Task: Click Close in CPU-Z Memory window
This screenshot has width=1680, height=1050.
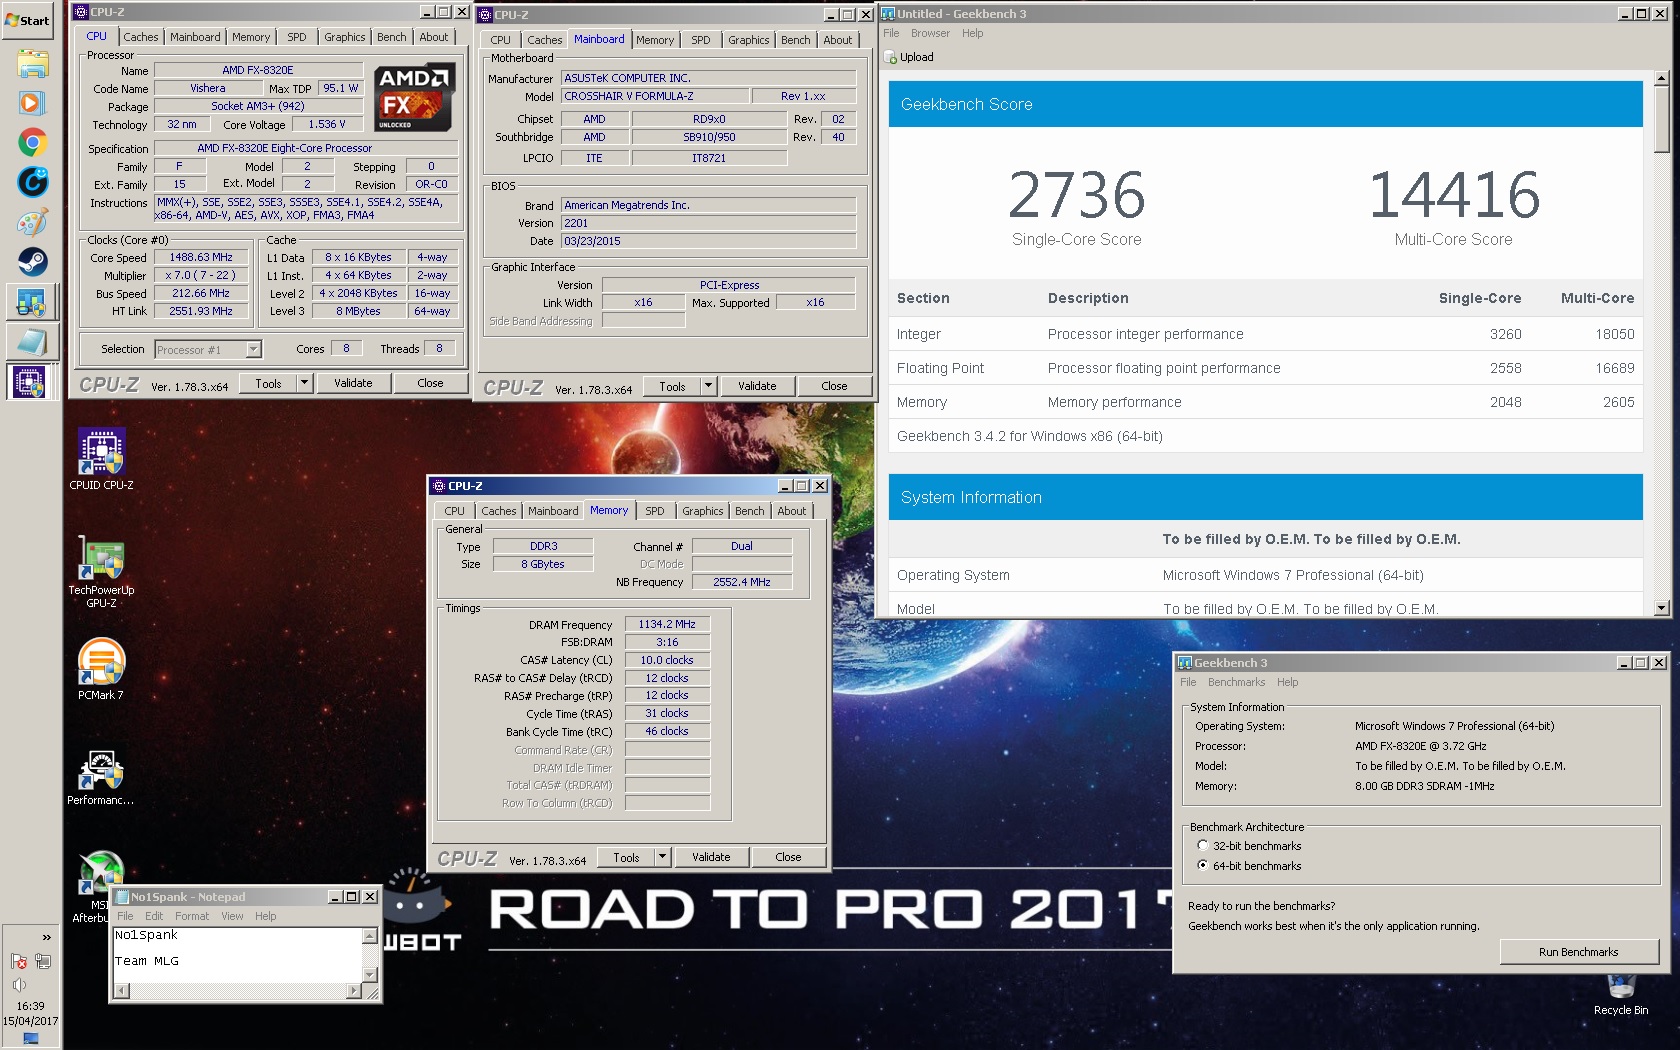Action: coord(788,857)
